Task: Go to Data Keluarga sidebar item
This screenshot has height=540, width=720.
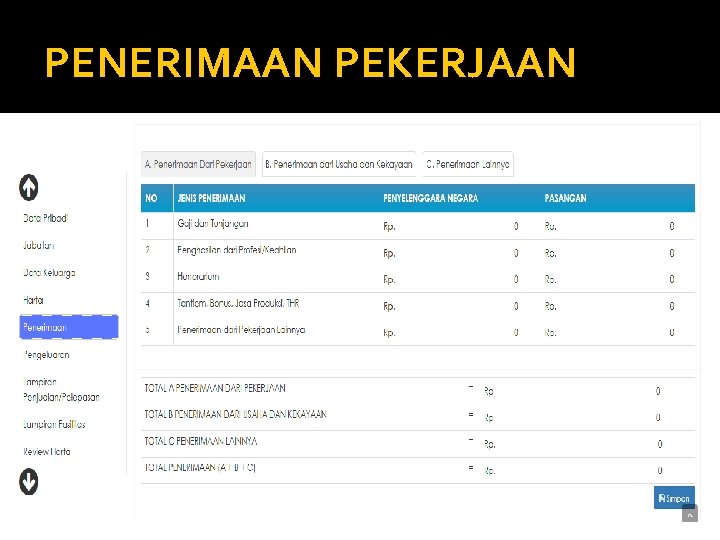Action: tap(49, 273)
